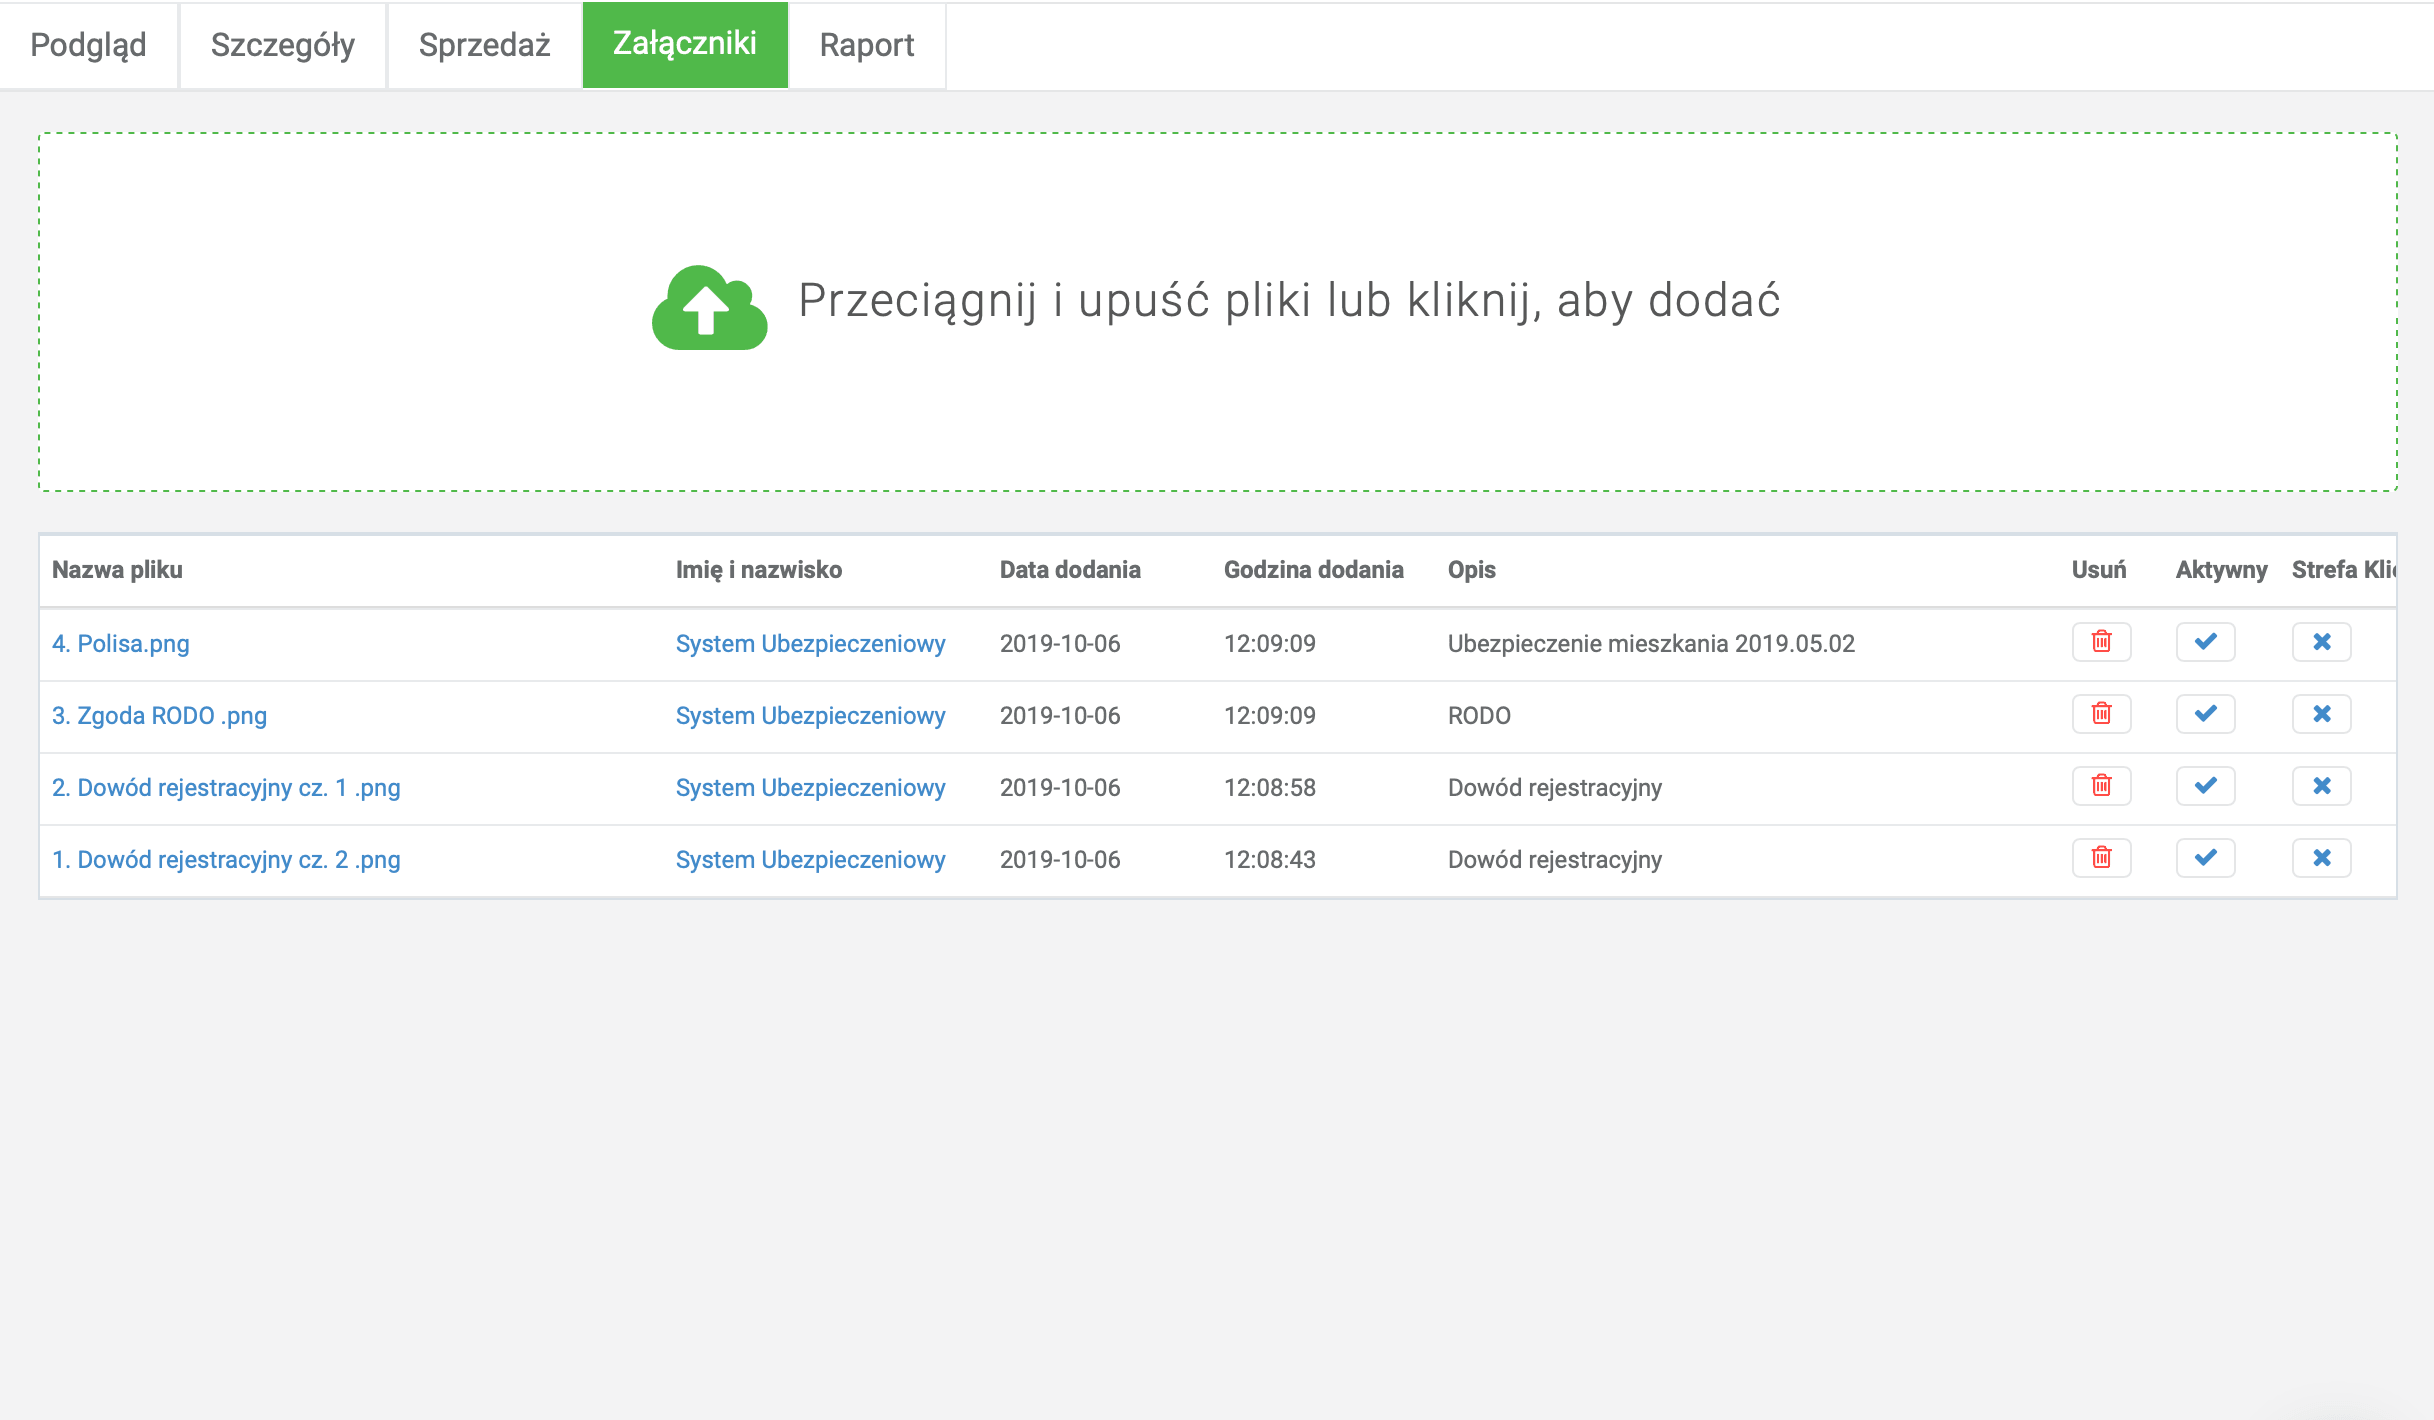
Task: Toggle Aktywny for Dowód rejestracyjny cz. 1 .png
Action: [x=2205, y=786]
